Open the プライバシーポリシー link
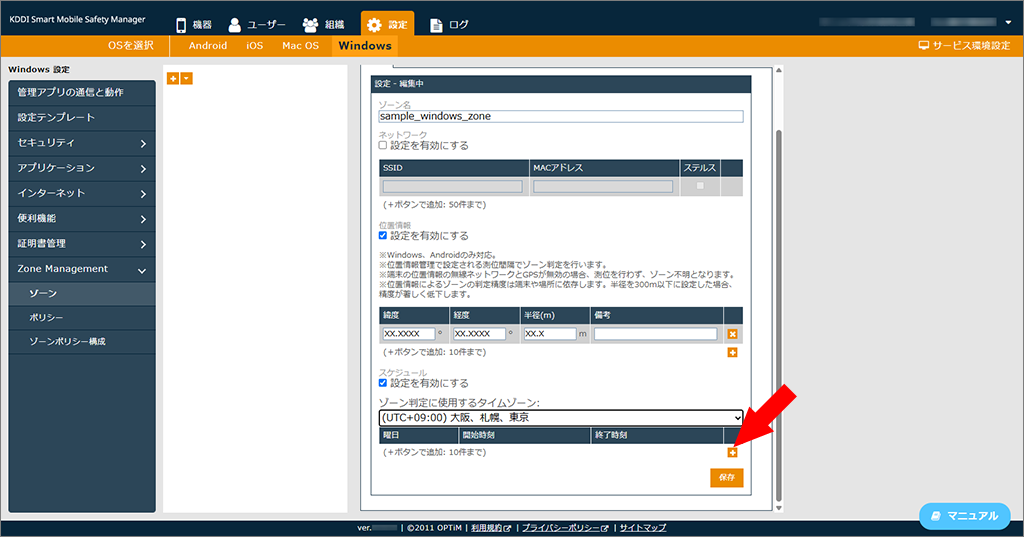Screen dimensions: 1024x537 pos(565,528)
